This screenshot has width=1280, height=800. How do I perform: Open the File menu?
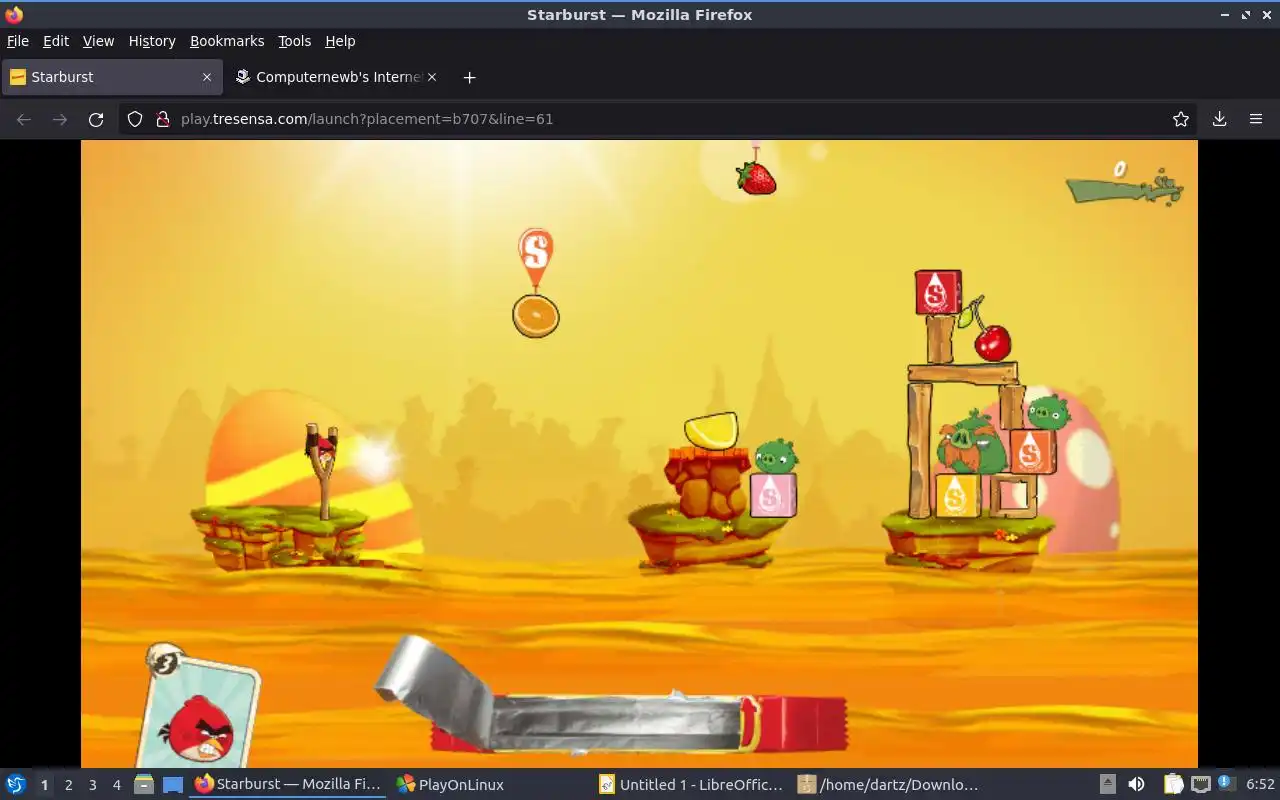(18, 41)
